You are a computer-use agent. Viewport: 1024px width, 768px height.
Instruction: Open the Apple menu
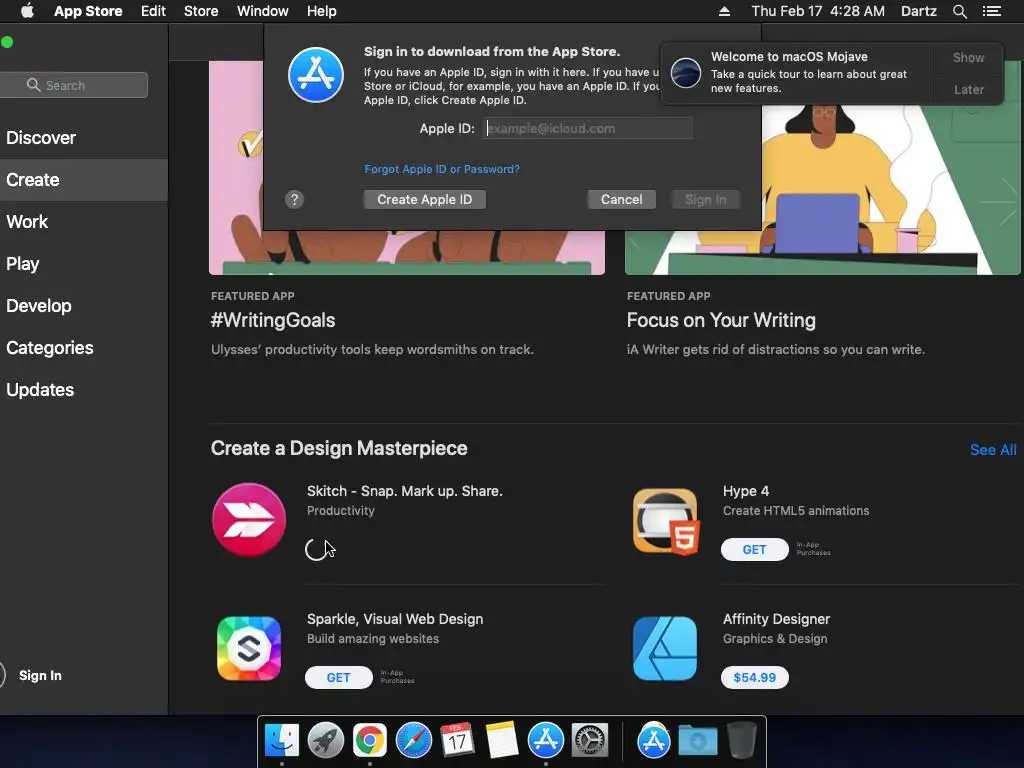[27, 11]
